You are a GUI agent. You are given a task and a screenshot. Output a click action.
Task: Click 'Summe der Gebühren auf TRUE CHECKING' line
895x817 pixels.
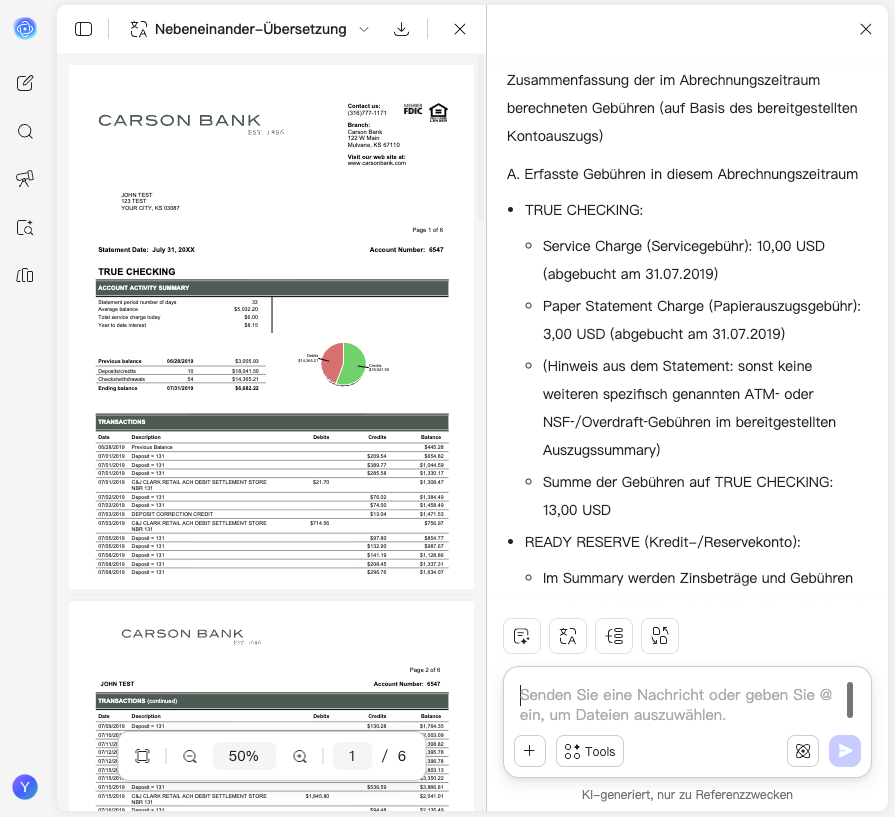coord(687,496)
